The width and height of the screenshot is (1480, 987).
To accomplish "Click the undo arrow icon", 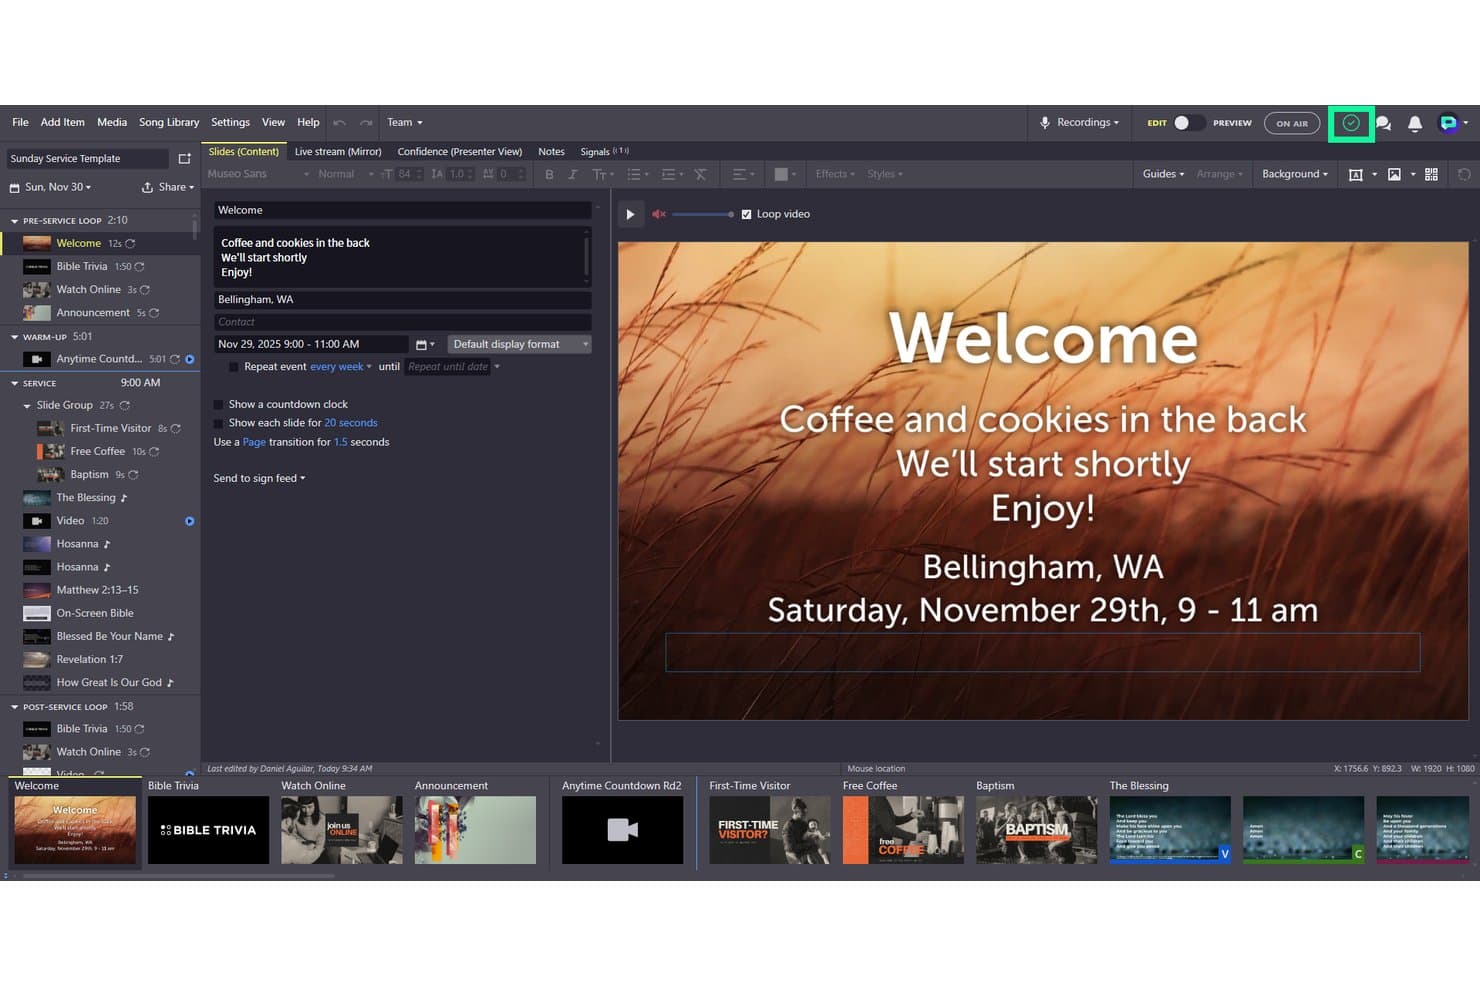I will (339, 123).
